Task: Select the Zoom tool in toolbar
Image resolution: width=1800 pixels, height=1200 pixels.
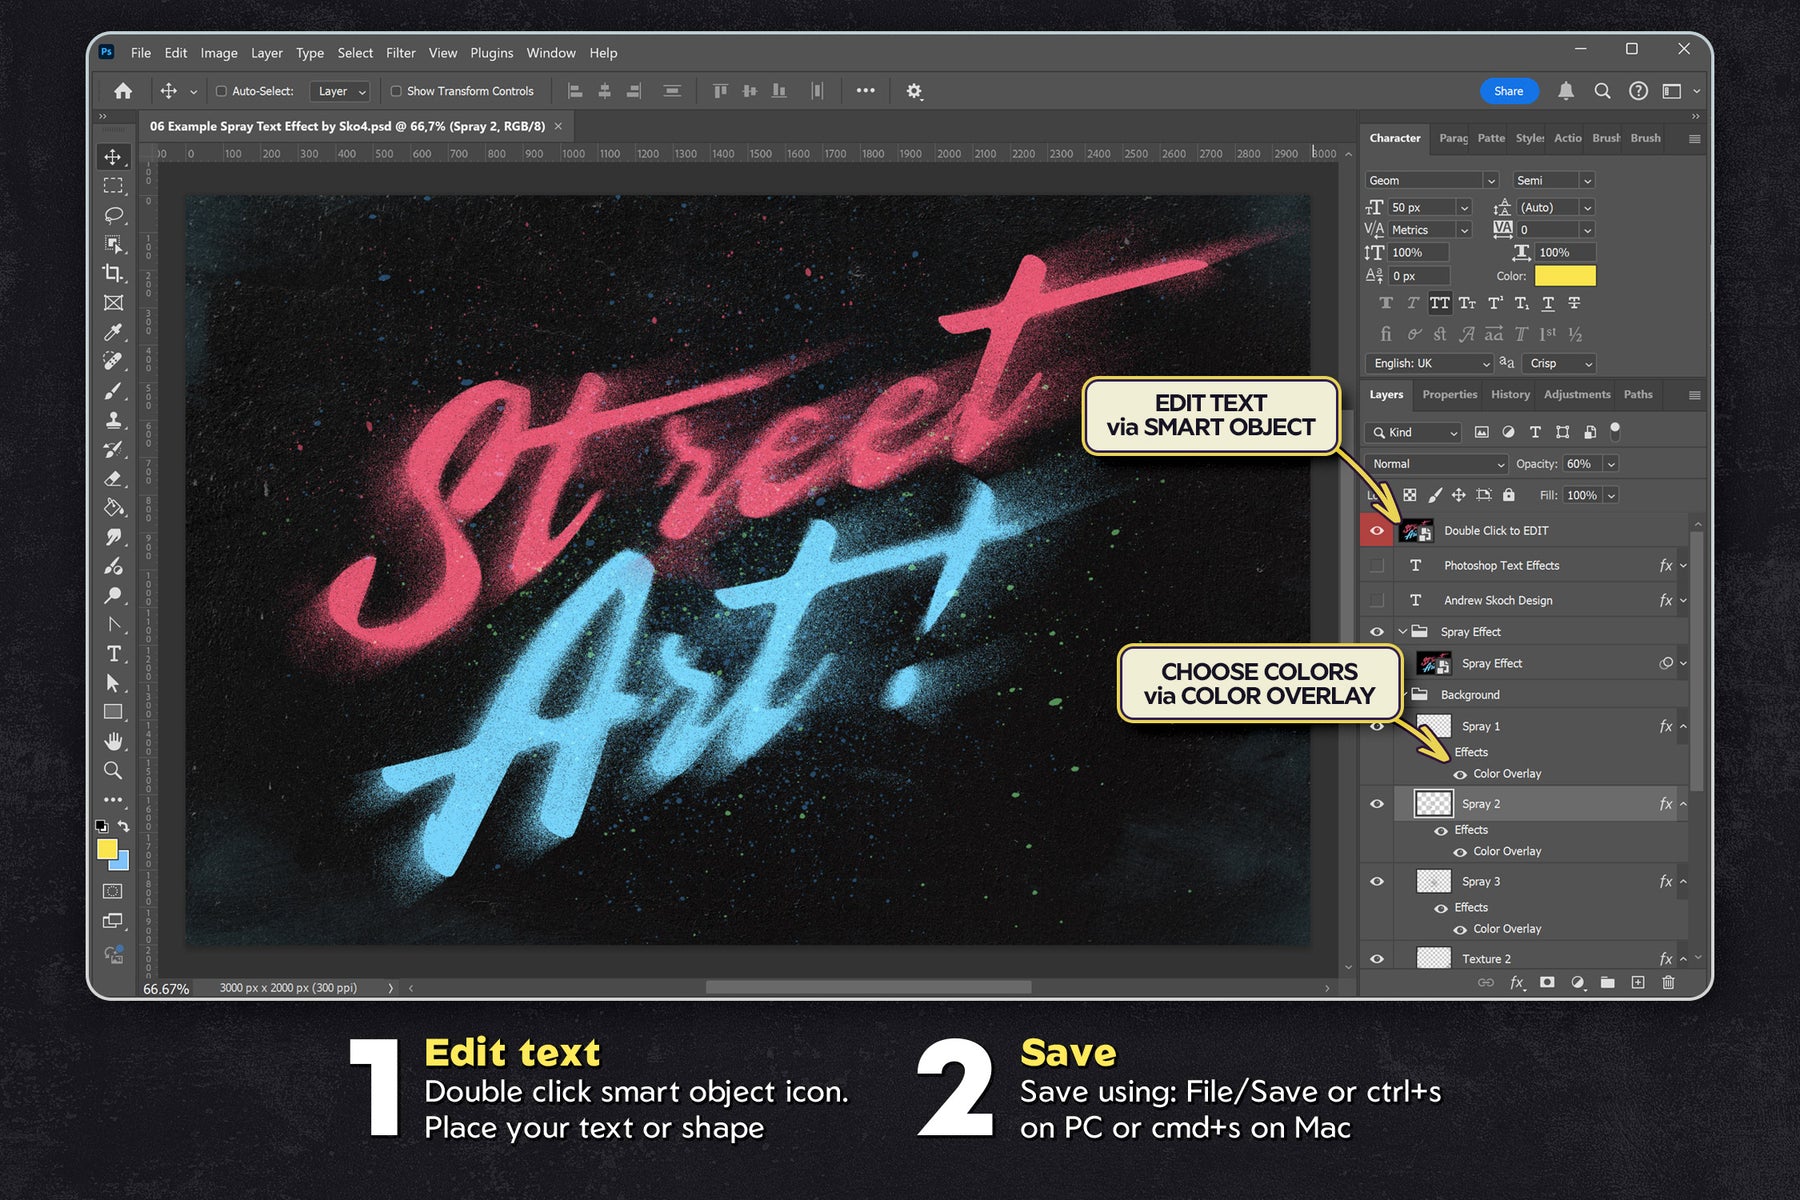Action: click(113, 770)
